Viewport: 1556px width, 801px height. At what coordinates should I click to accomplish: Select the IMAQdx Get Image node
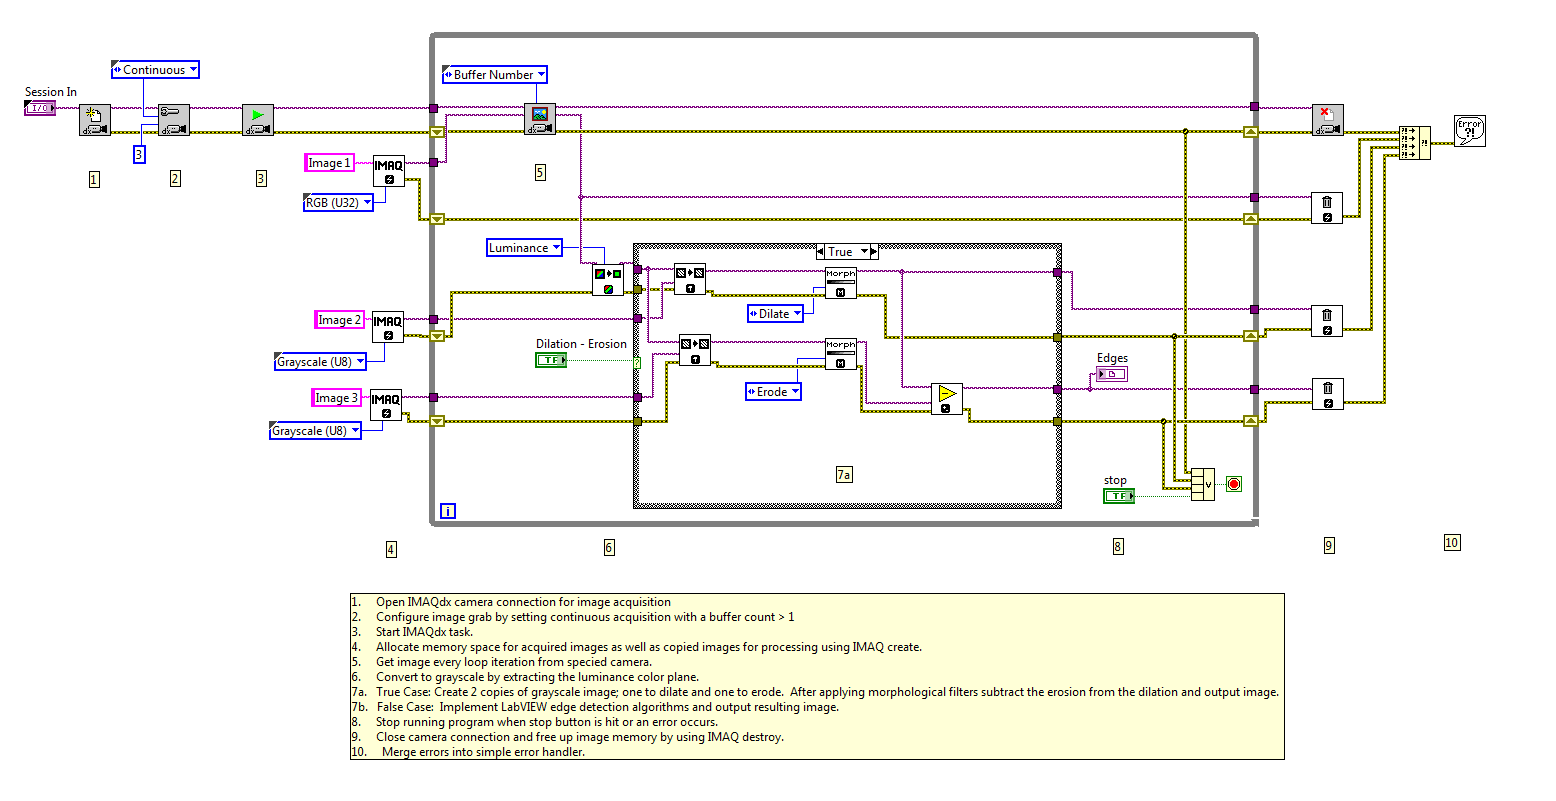(540, 119)
